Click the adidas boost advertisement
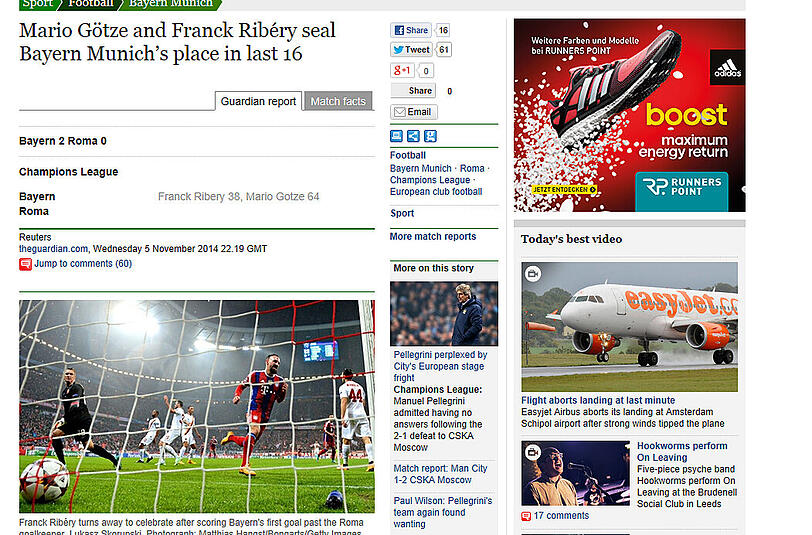Image resolution: width=812 pixels, height=535 pixels. [x=630, y=115]
